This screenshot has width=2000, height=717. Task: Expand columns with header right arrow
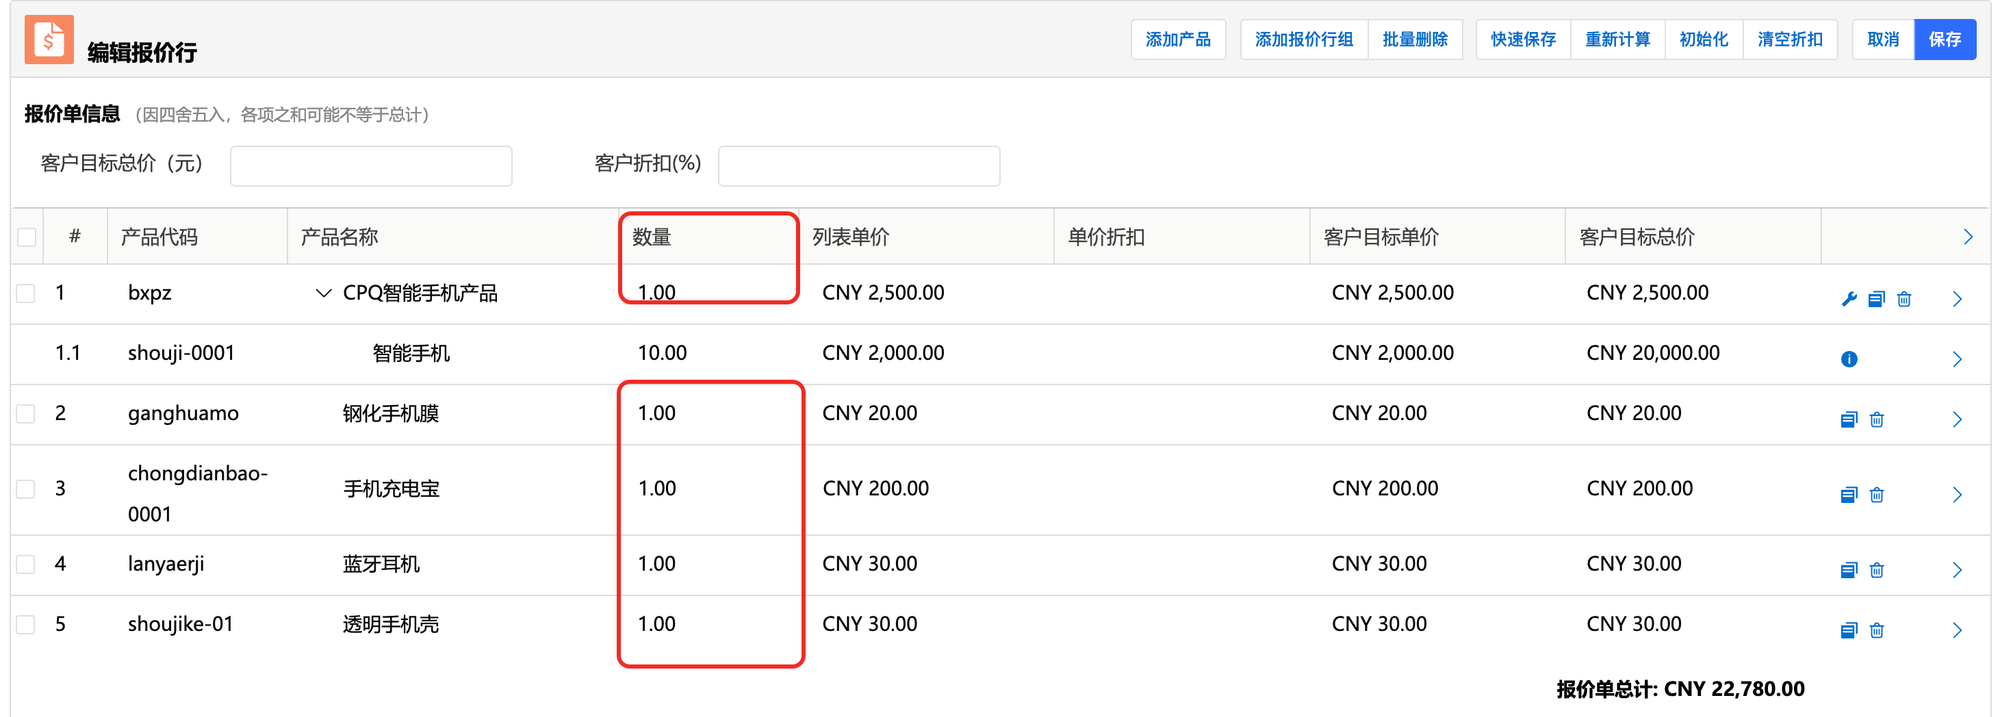pyautogui.click(x=1967, y=237)
